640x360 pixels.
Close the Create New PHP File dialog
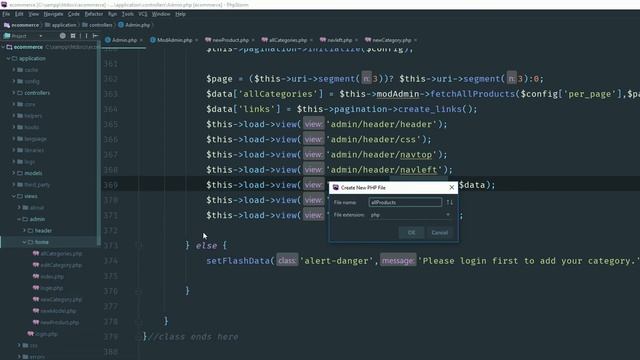click(451, 187)
